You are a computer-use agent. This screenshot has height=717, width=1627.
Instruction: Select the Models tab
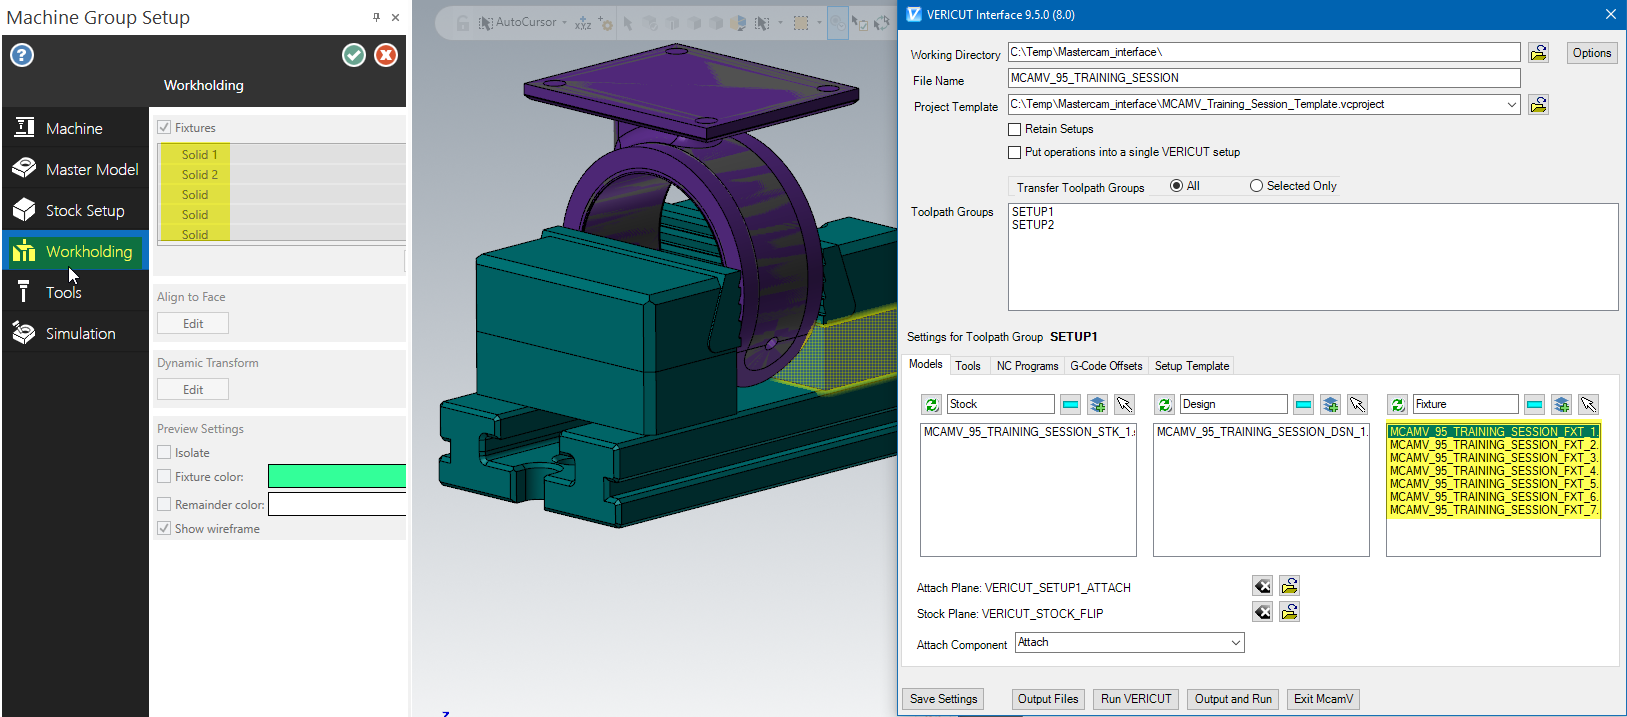(925, 365)
